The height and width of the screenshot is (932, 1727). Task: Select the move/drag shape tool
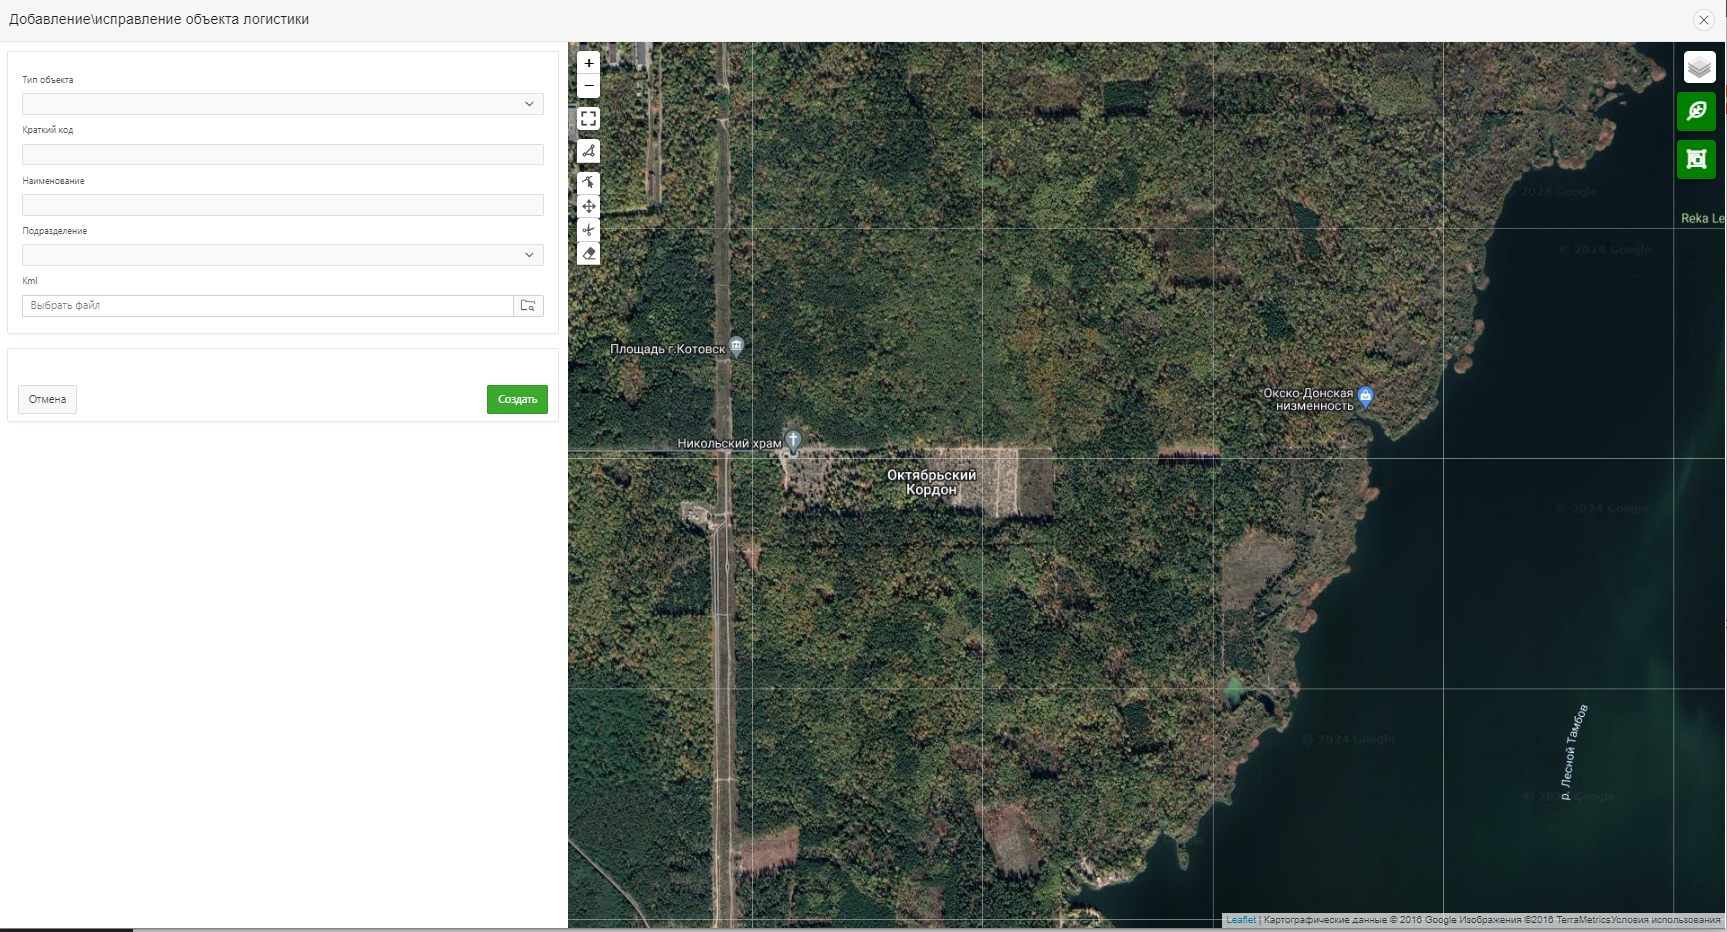point(589,206)
